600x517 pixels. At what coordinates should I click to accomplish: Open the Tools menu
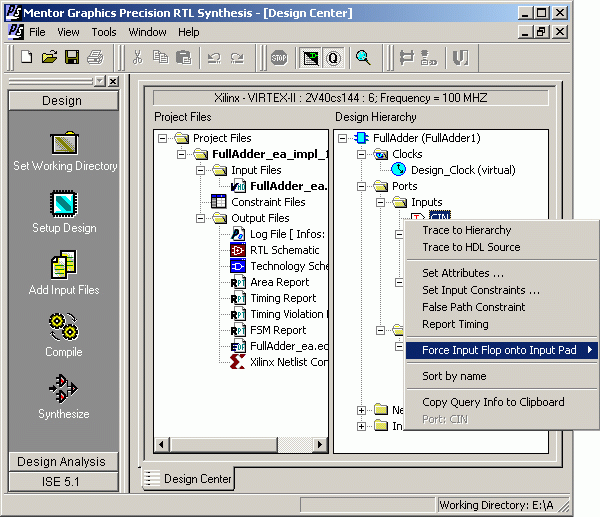(104, 32)
